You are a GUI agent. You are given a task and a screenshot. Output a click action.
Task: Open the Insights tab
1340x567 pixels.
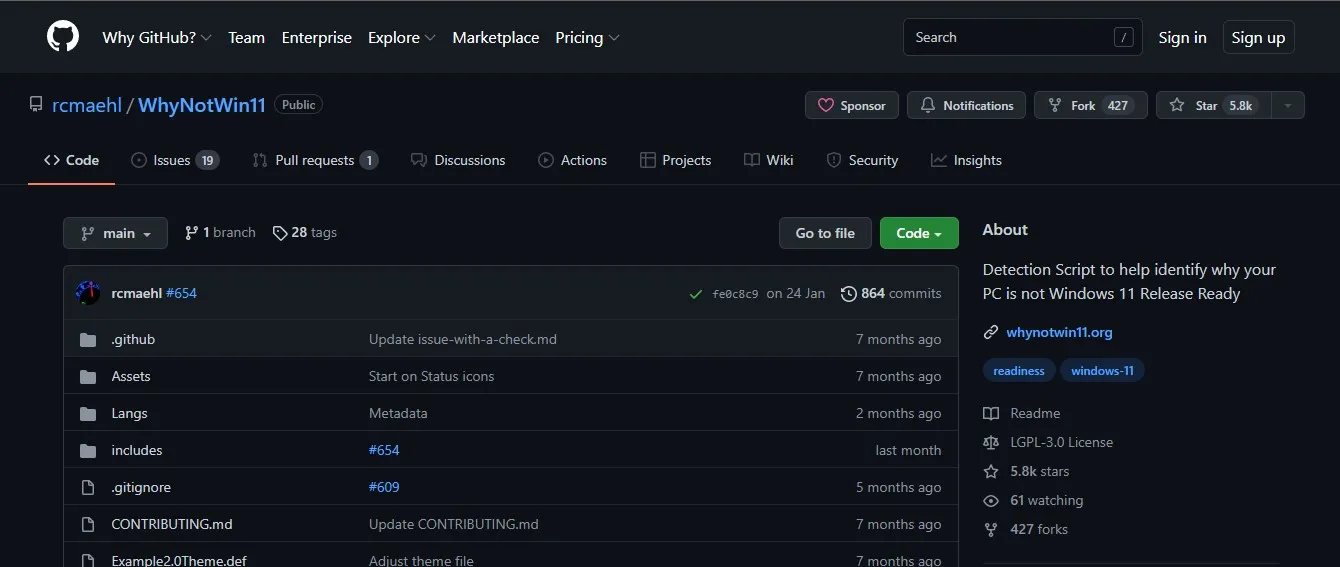(x=966, y=160)
